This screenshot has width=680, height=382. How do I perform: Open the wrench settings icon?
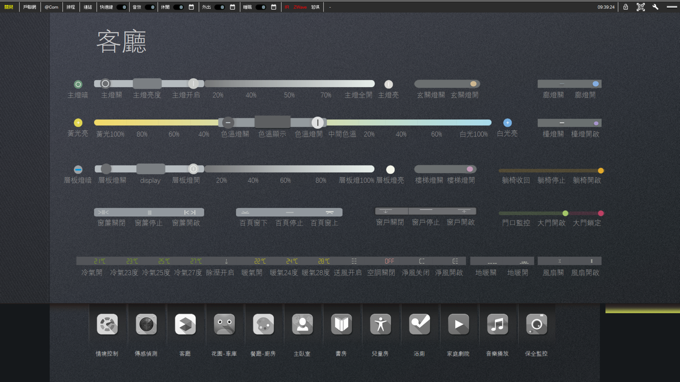click(655, 7)
